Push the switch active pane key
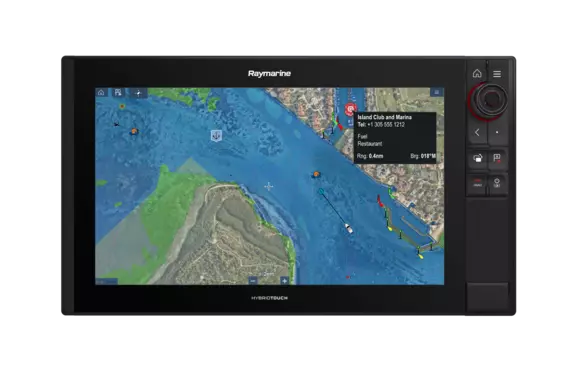Screen dimensions: 576x386 click(478, 158)
